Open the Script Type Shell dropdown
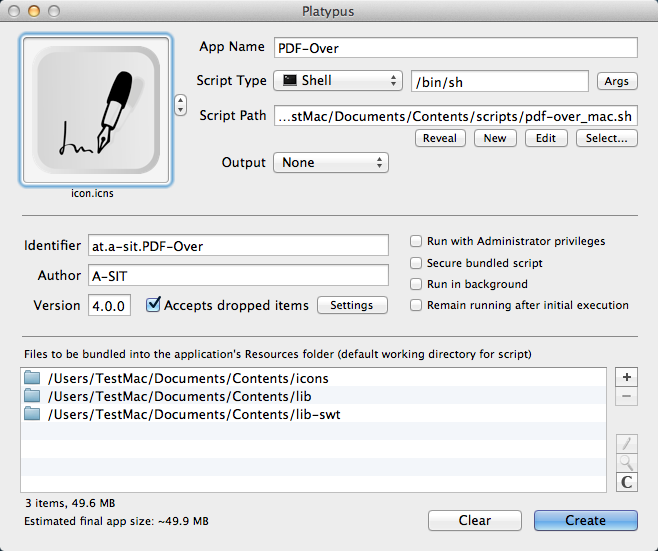Screen dimensions: 658x551 (338, 80)
